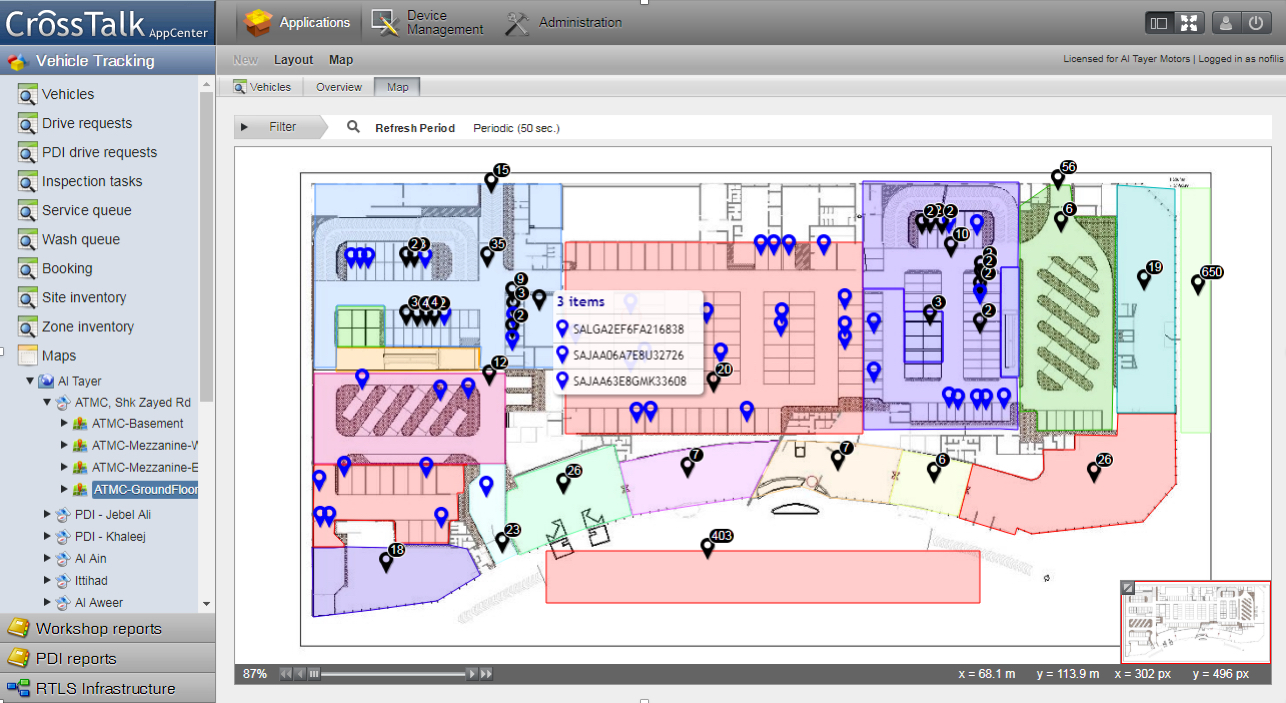Expand PDI - Khaleej node
Viewport: 1286px width, 703px height.
pyautogui.click(x=47, y=536)
